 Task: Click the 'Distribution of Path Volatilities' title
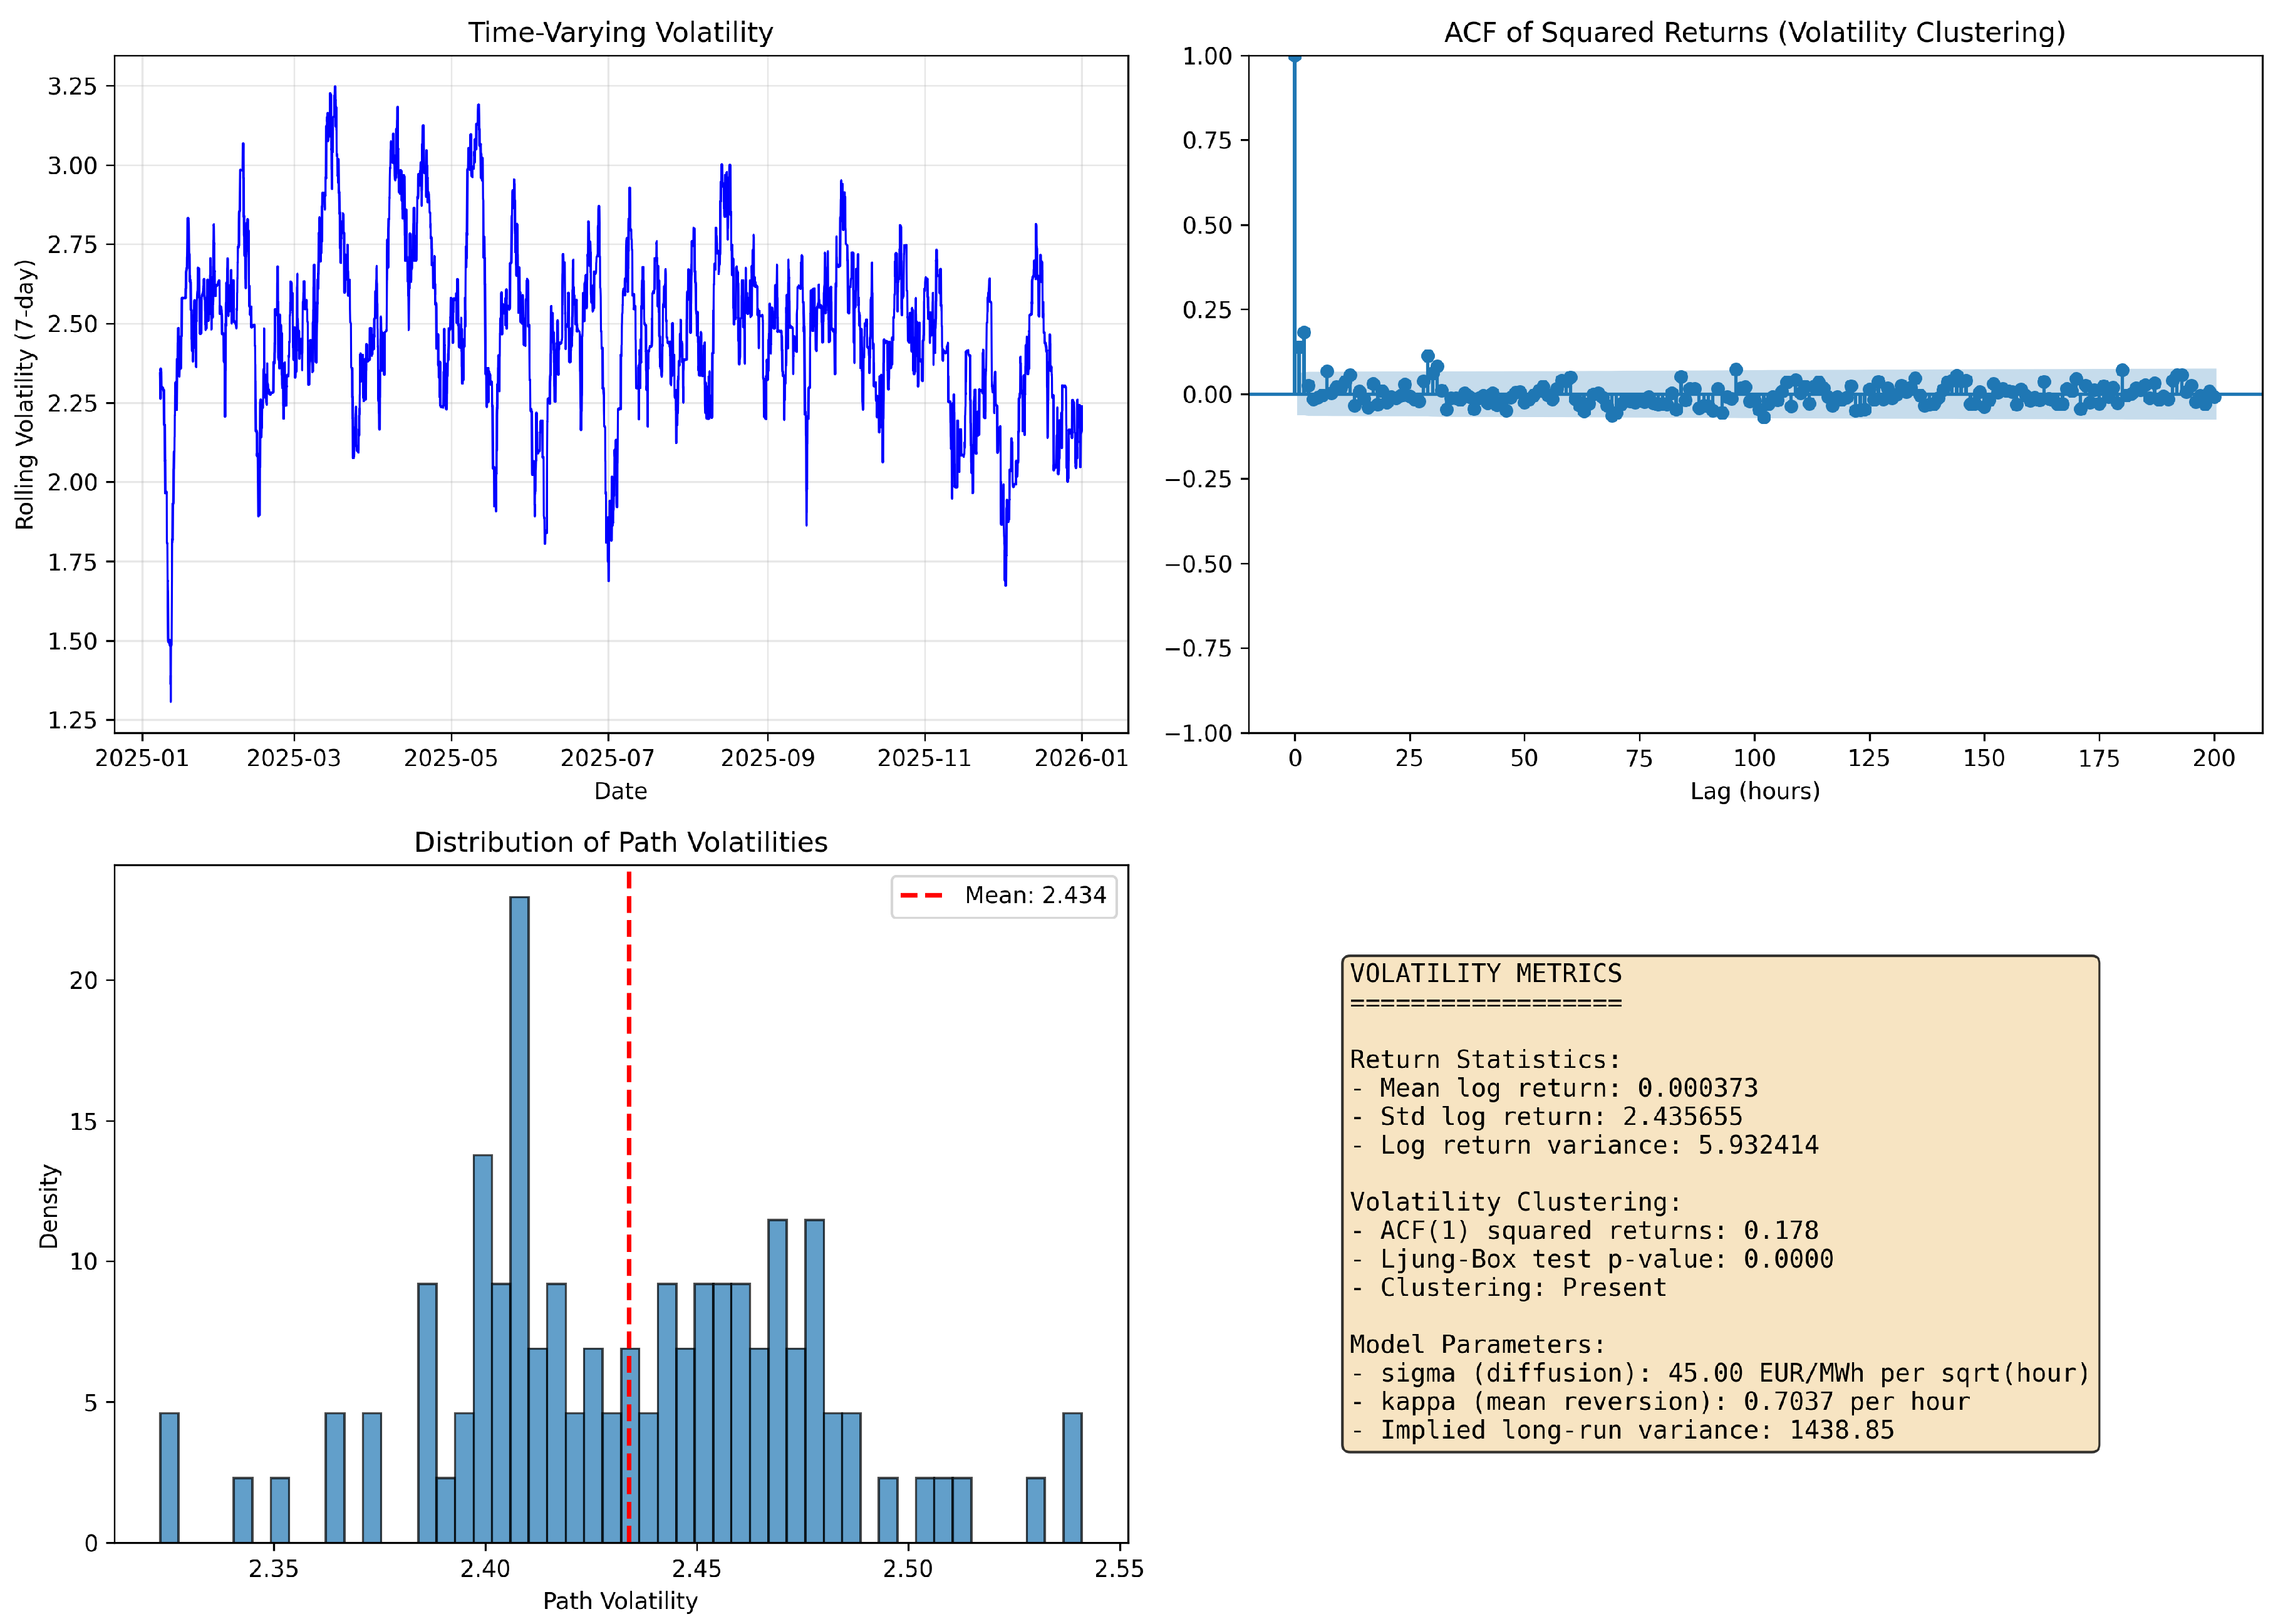pos(620,842)
